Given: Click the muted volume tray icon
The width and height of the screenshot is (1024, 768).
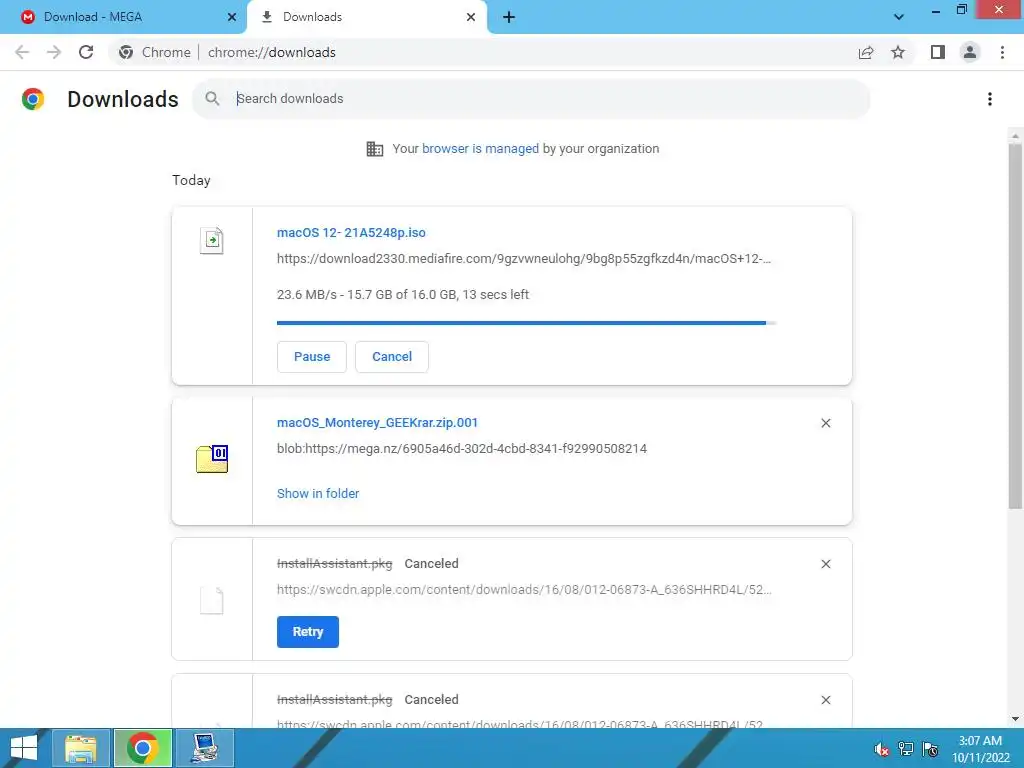Looking at the screenshot, I should pyautogui.click(x=882, y=749).
